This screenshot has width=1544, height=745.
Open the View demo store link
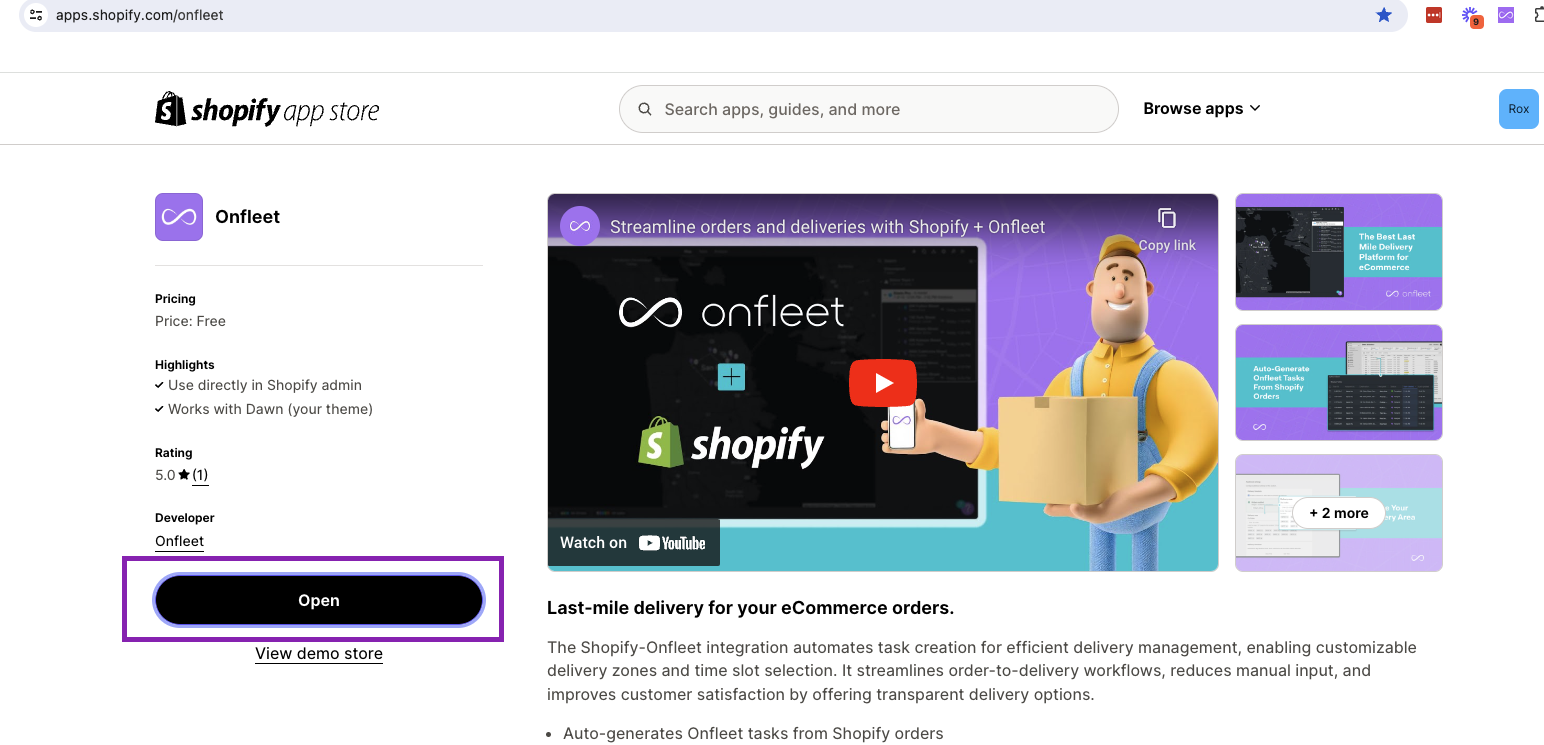coord(319,653)
